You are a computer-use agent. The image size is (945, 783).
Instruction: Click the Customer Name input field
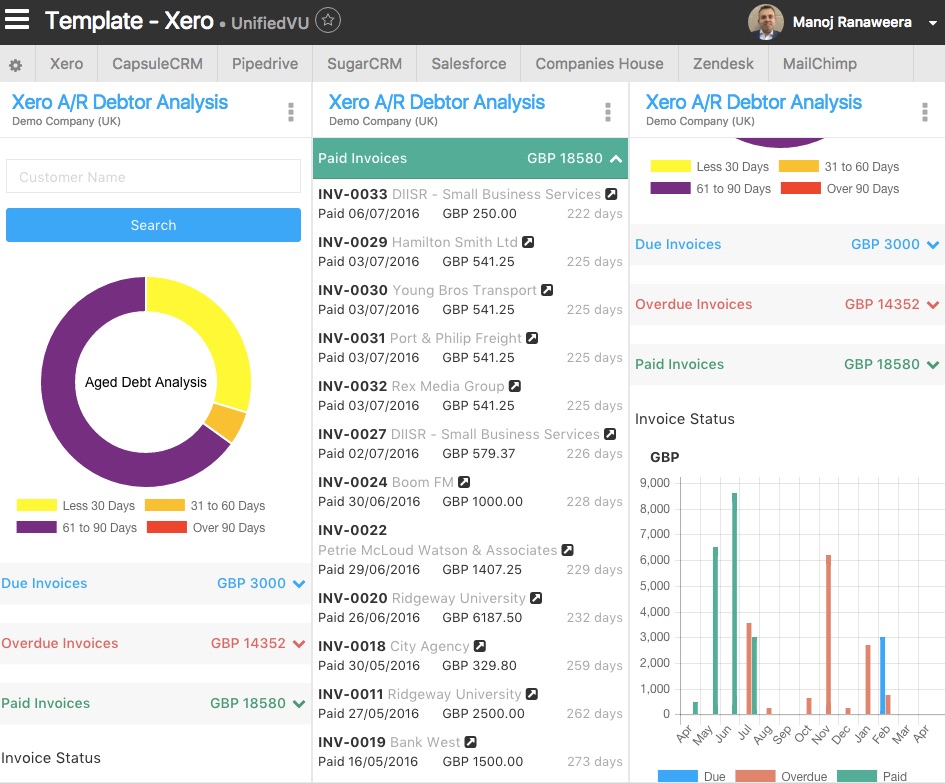click(x=154, y=177)
